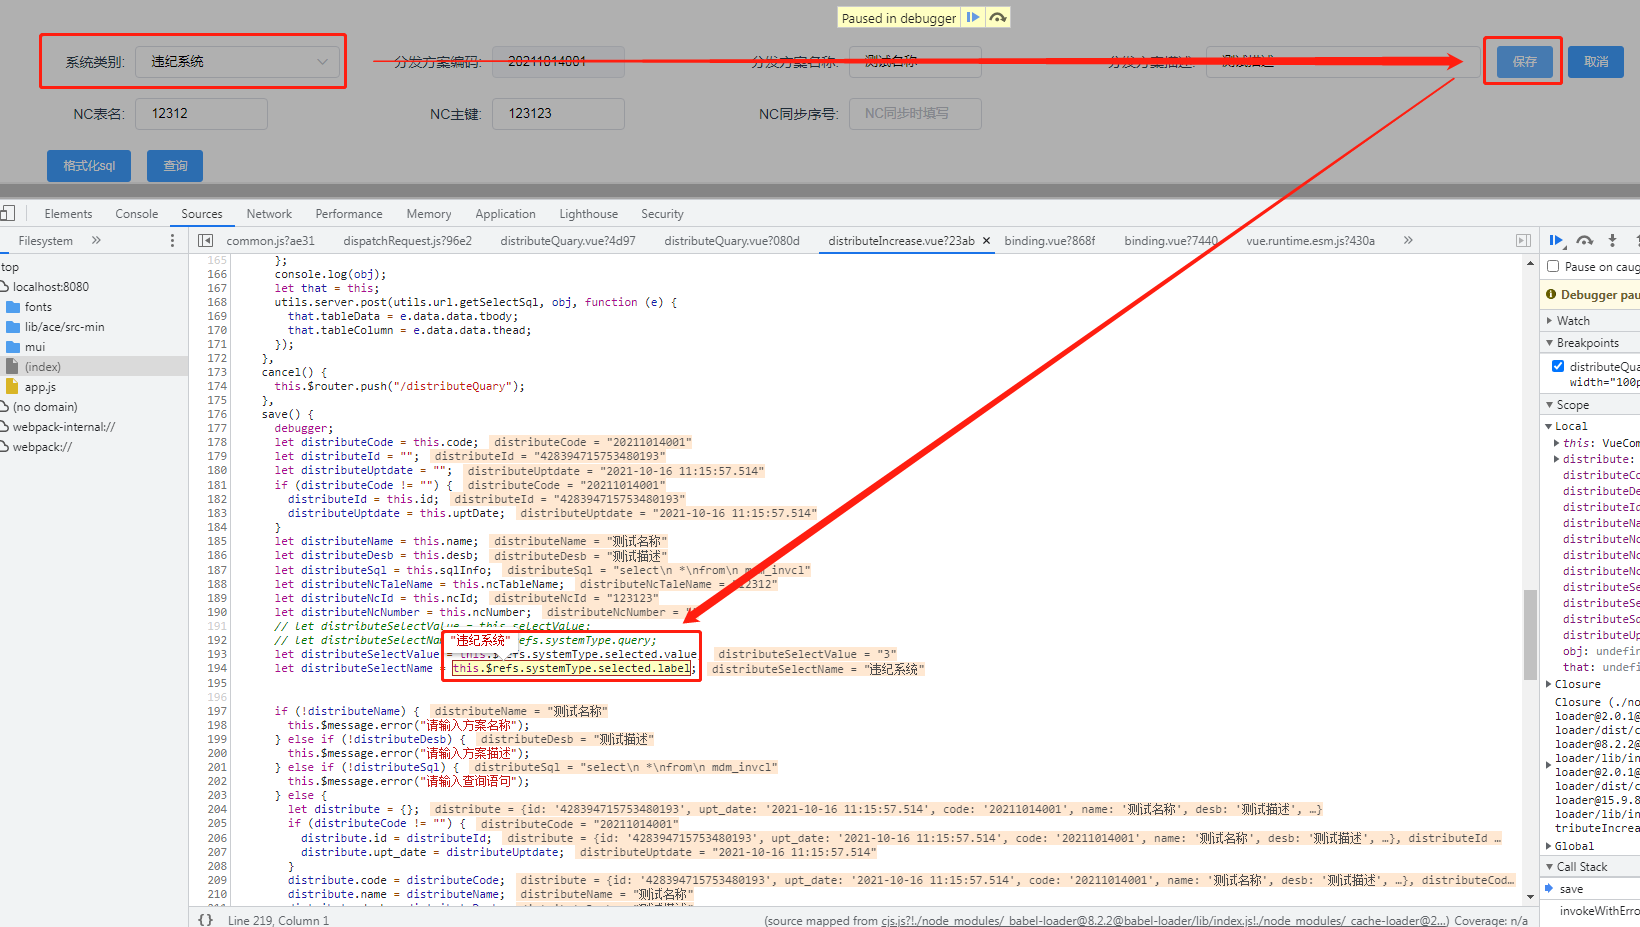The height and width of the screenshot is (927, 1640).
Task: Resume script execution in the debugger
Action: 1554,241
